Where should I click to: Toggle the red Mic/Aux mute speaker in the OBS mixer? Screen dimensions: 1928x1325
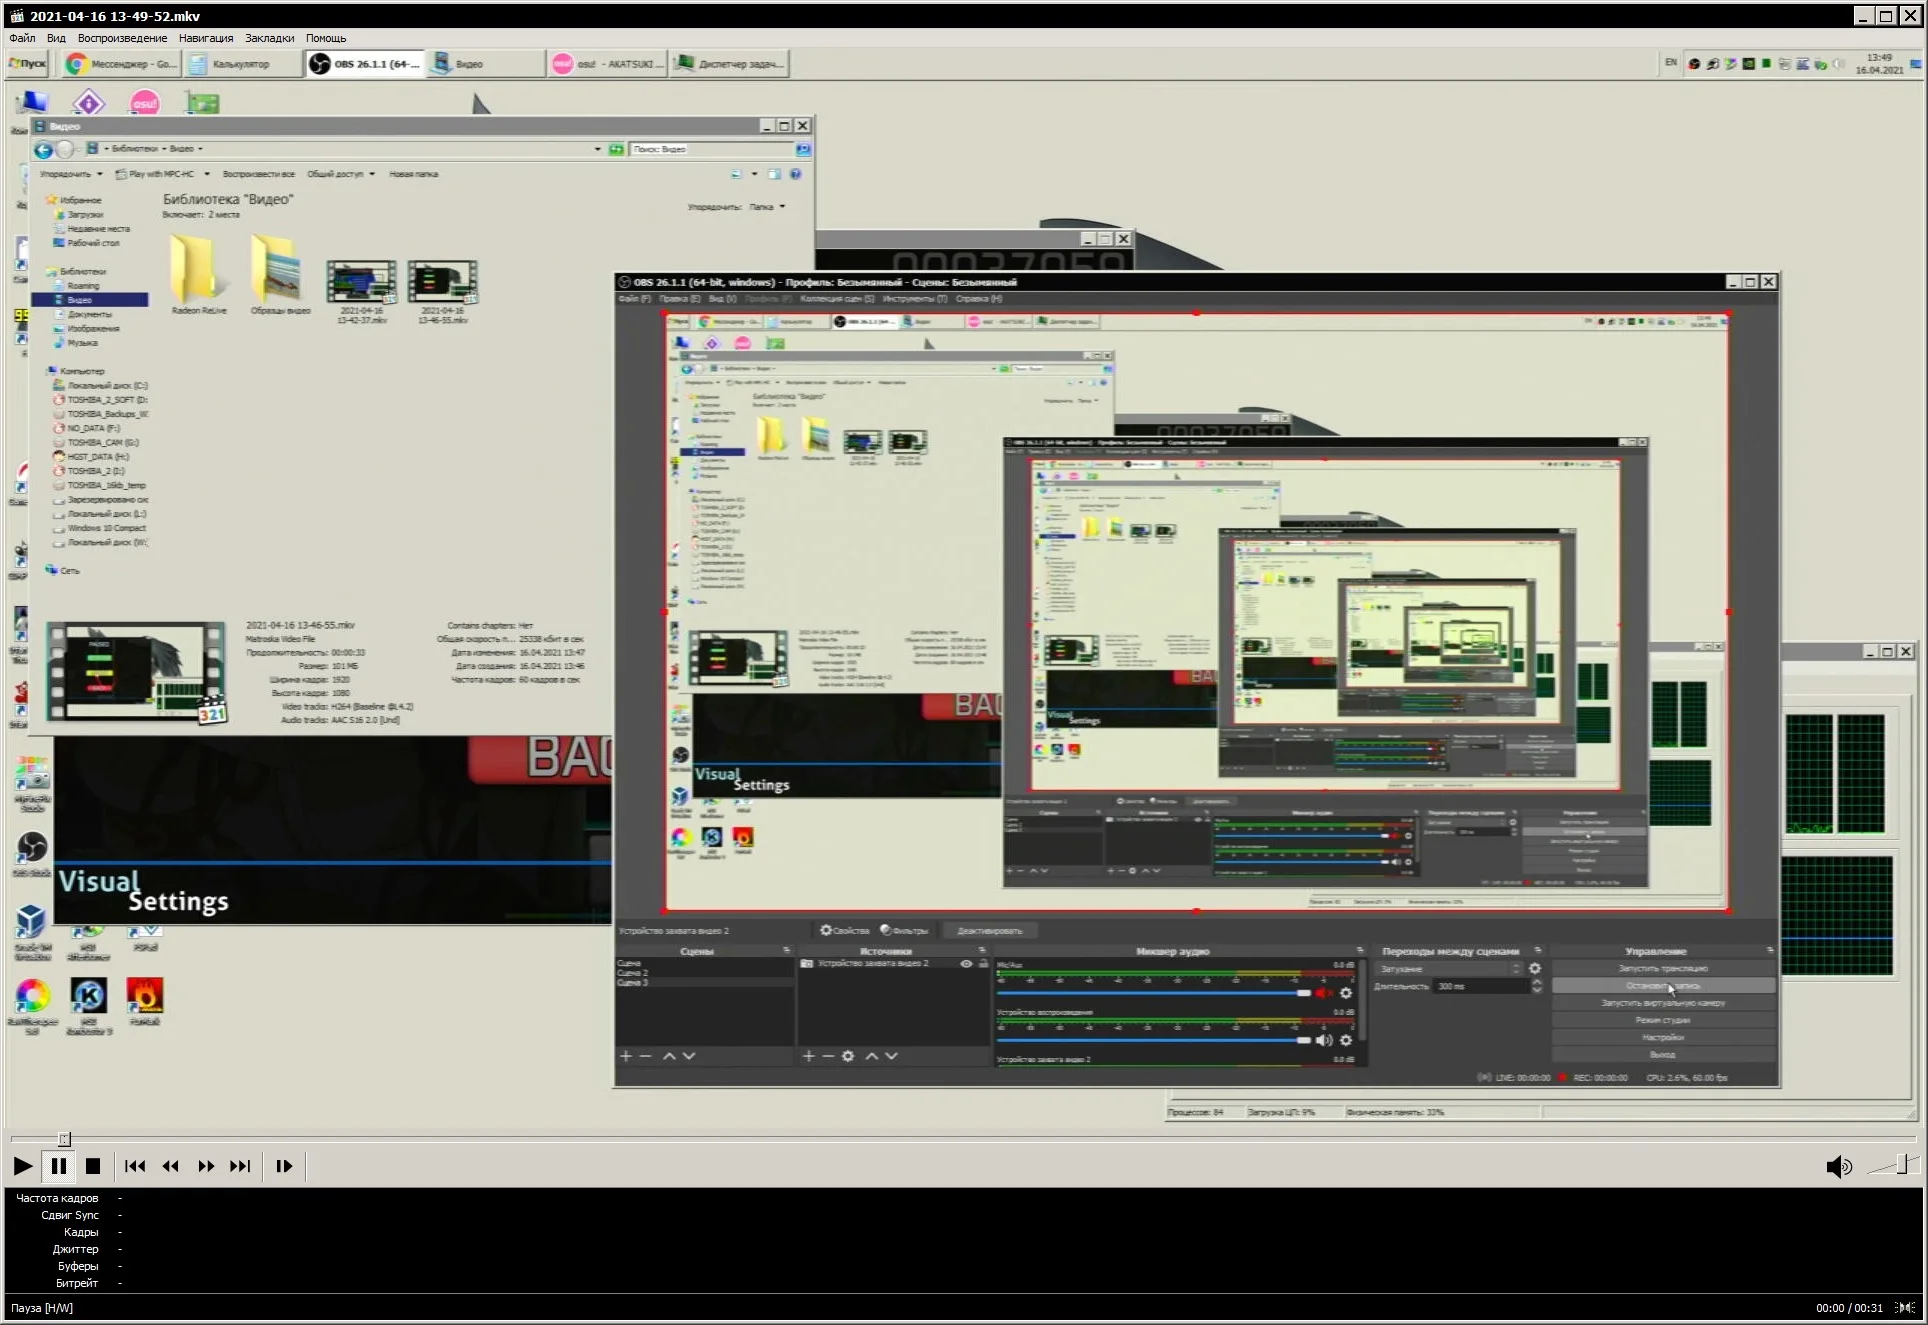[1324, 993]
